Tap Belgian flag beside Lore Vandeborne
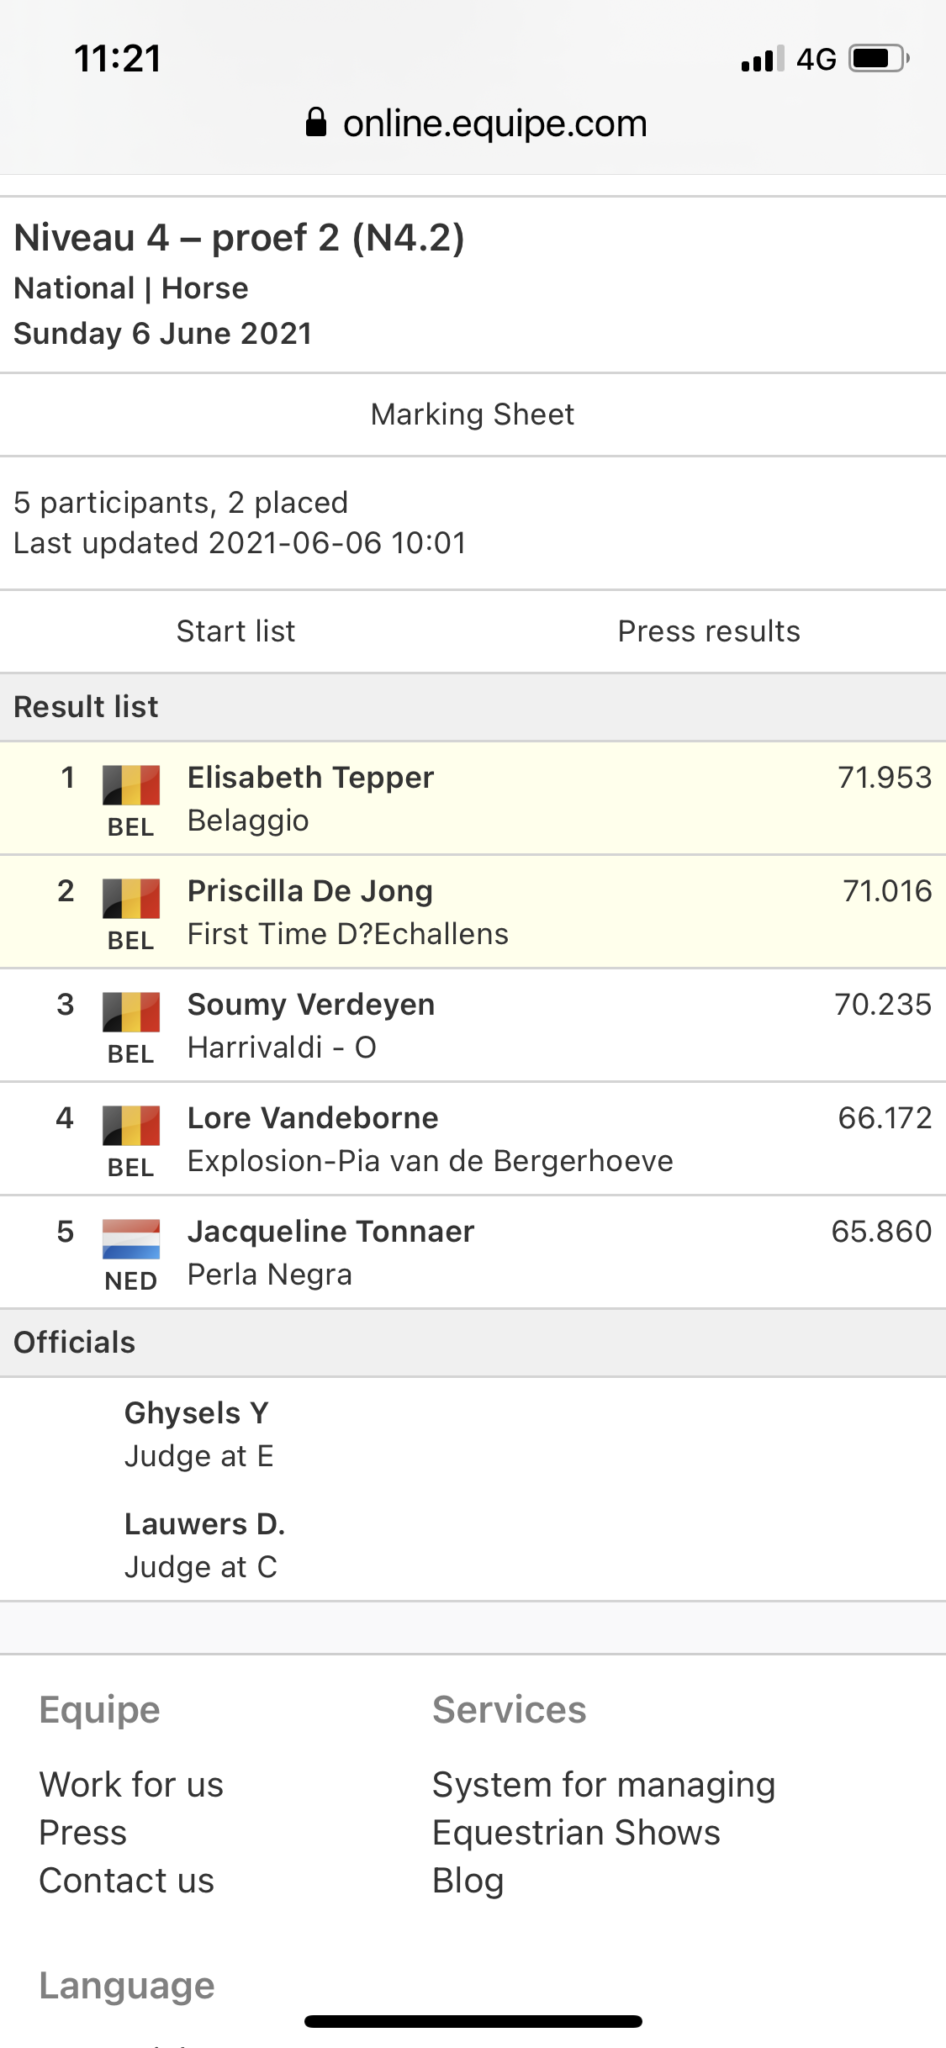Image resolution: width=946 pixels, height=2048 pixels. click(x=131, y=1125)
